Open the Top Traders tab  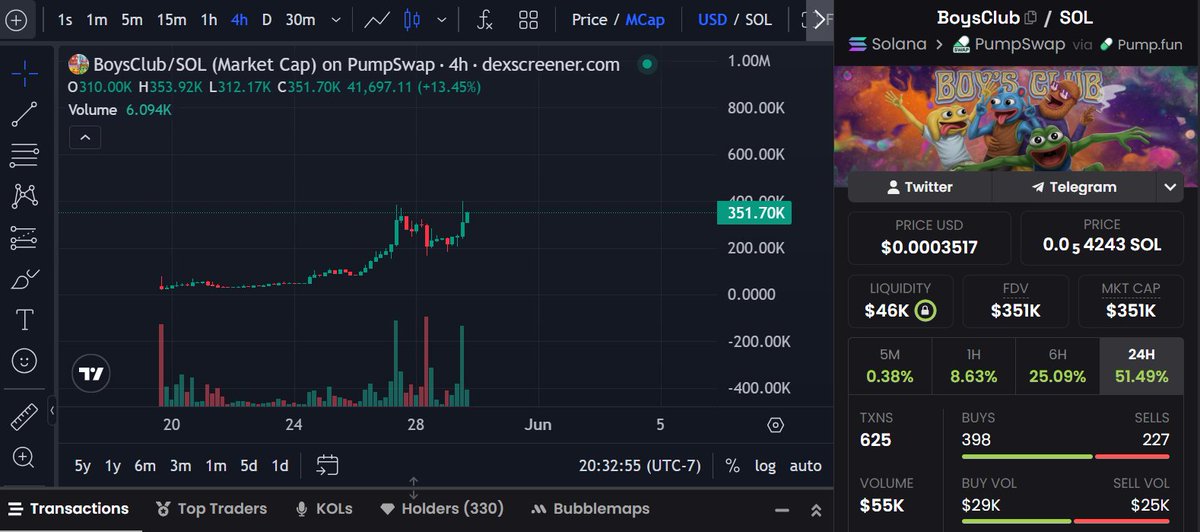pyautogui.click(x=210, y=509)
